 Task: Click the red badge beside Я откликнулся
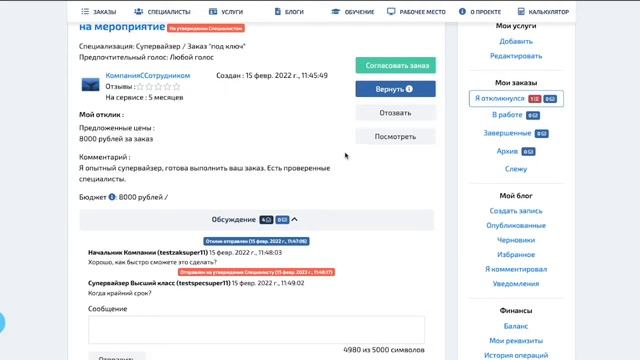[x=535, y=99]
